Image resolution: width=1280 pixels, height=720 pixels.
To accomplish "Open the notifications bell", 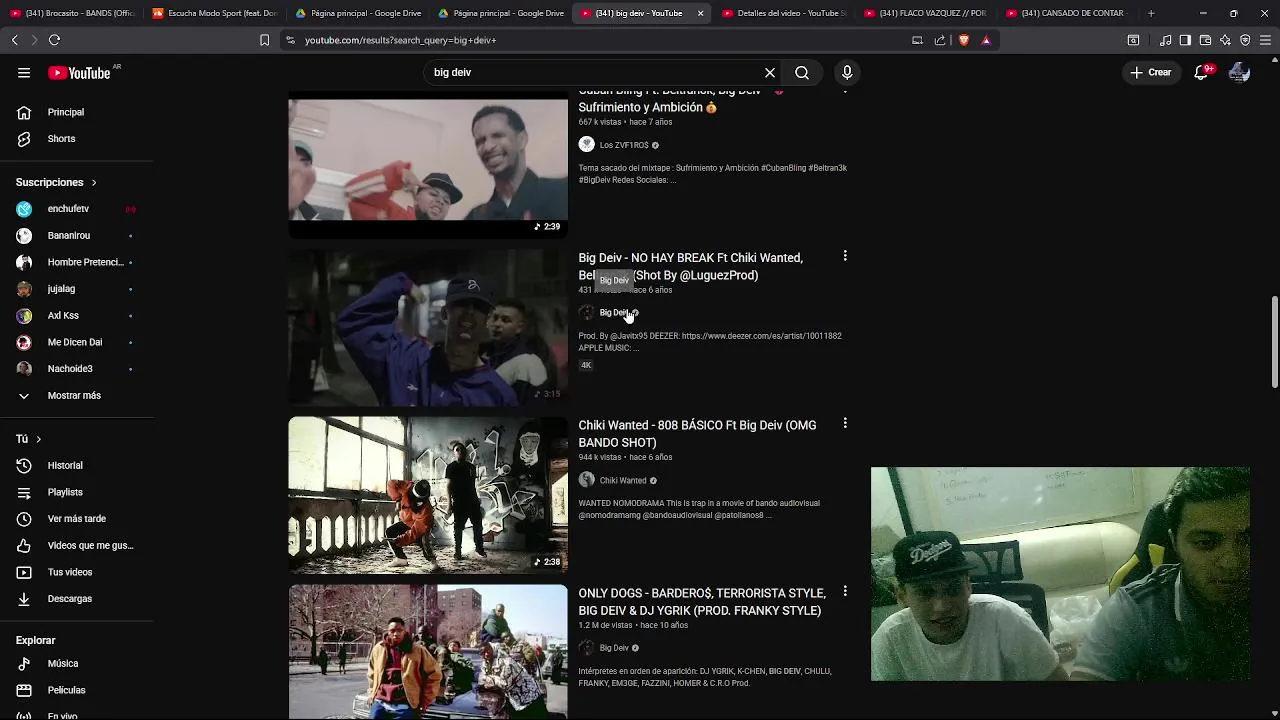I will (x=1202, y=72).
